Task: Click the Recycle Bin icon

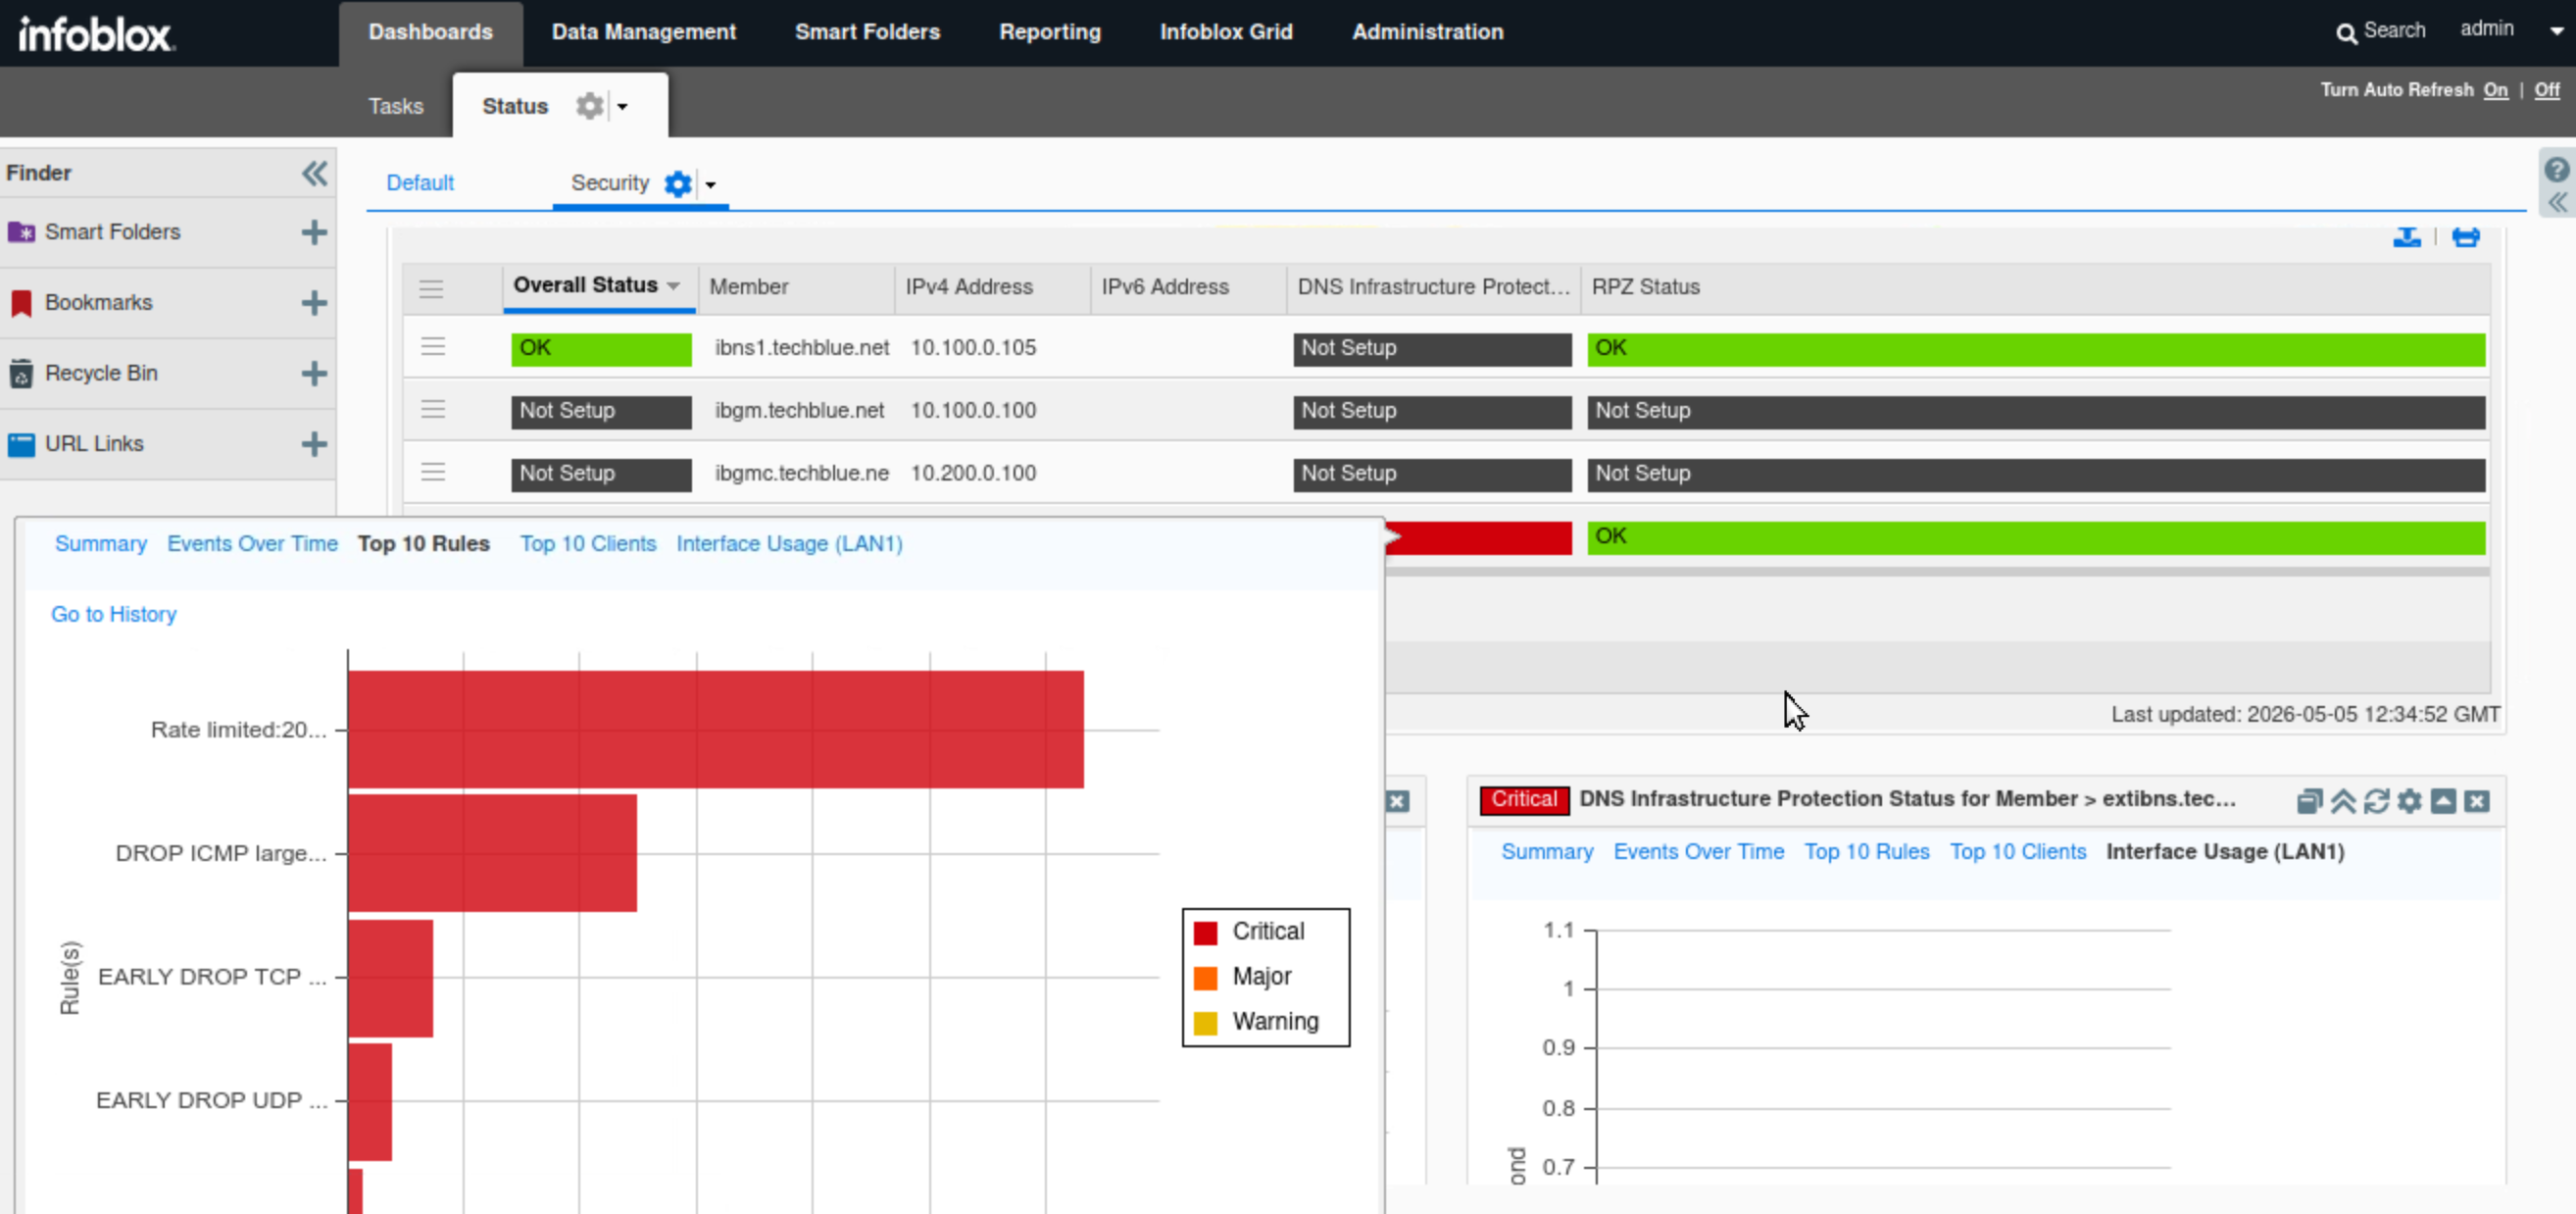Action: 21,374
